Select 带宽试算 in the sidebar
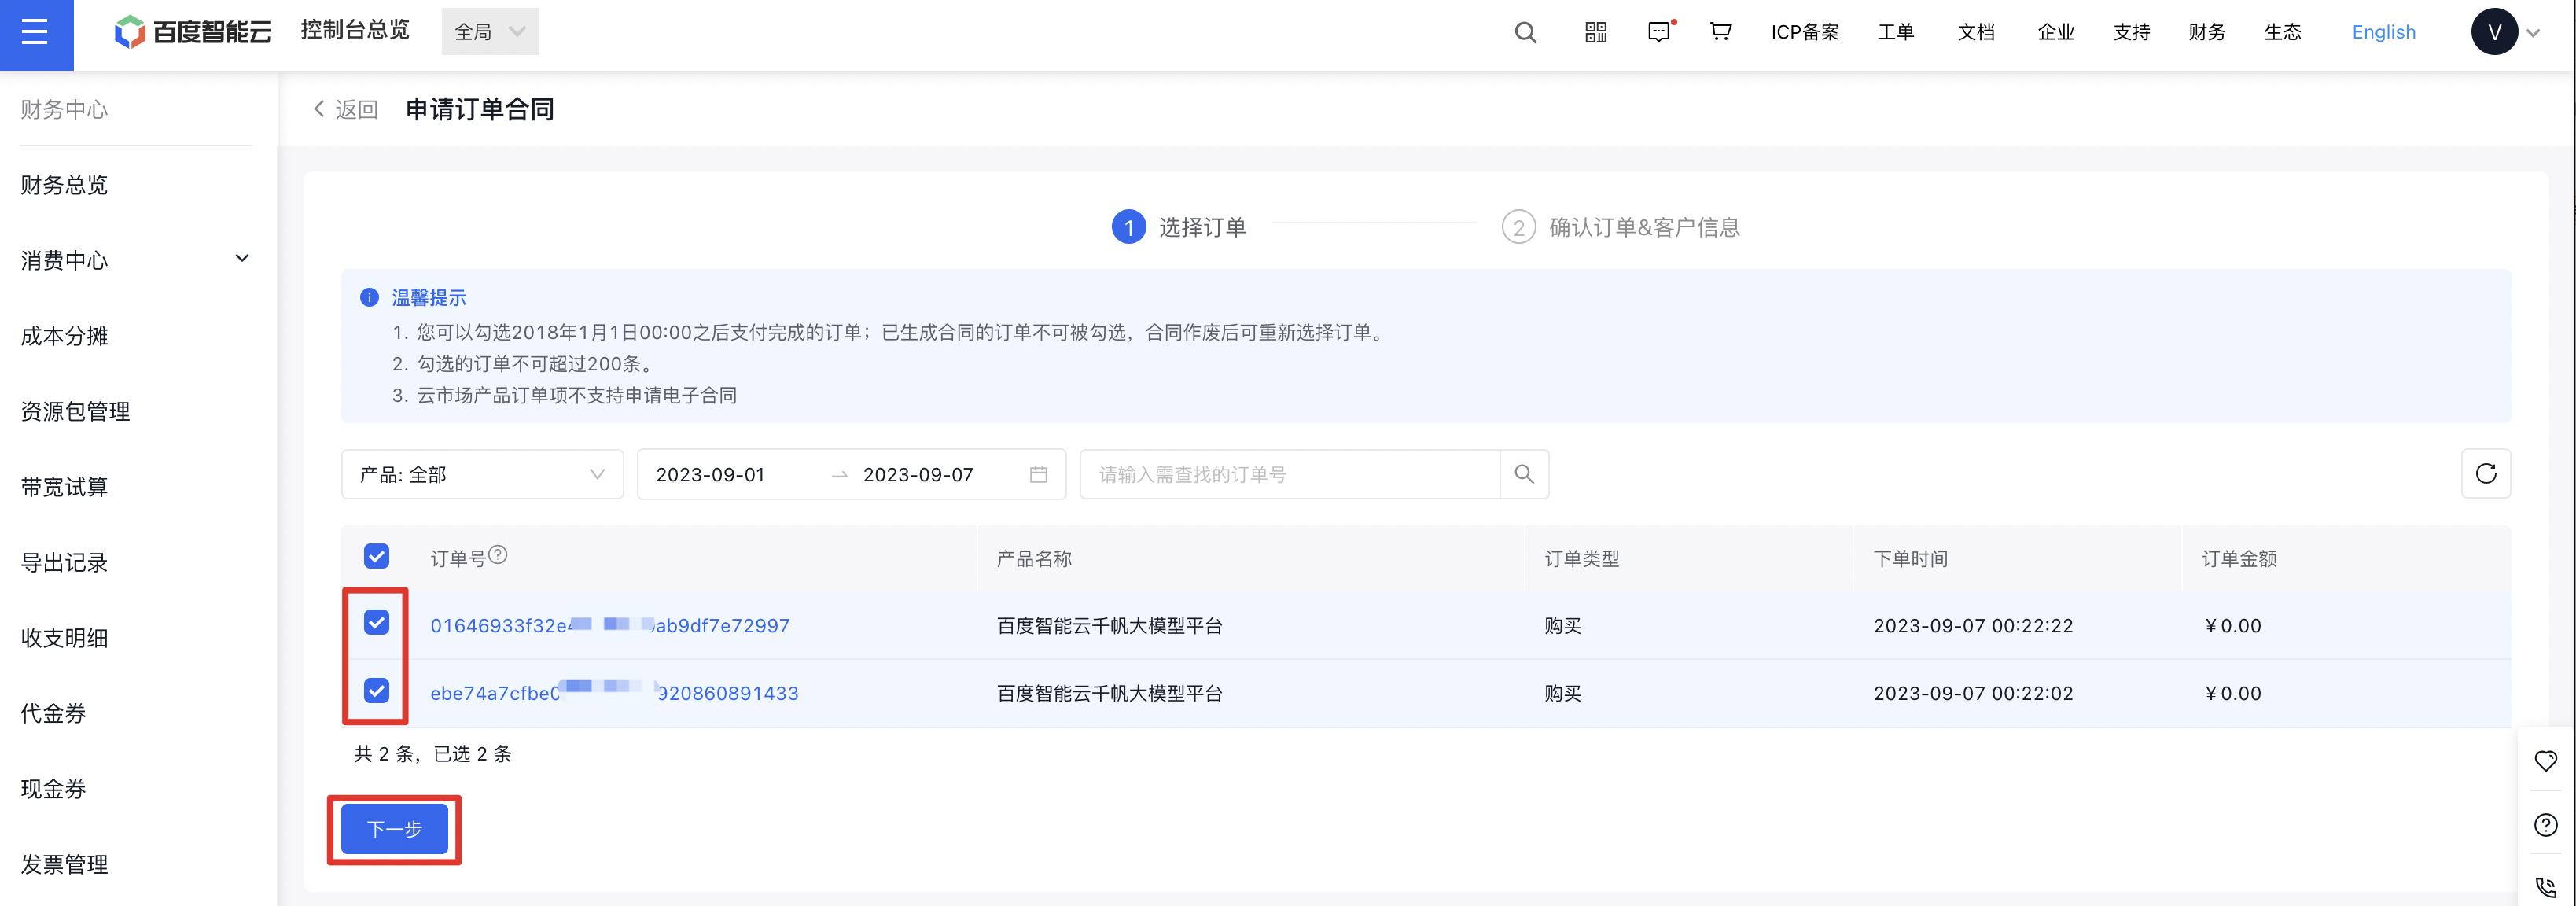Image resolution: width=2576 pixels, height=906 pixels. tap(64, 487)
